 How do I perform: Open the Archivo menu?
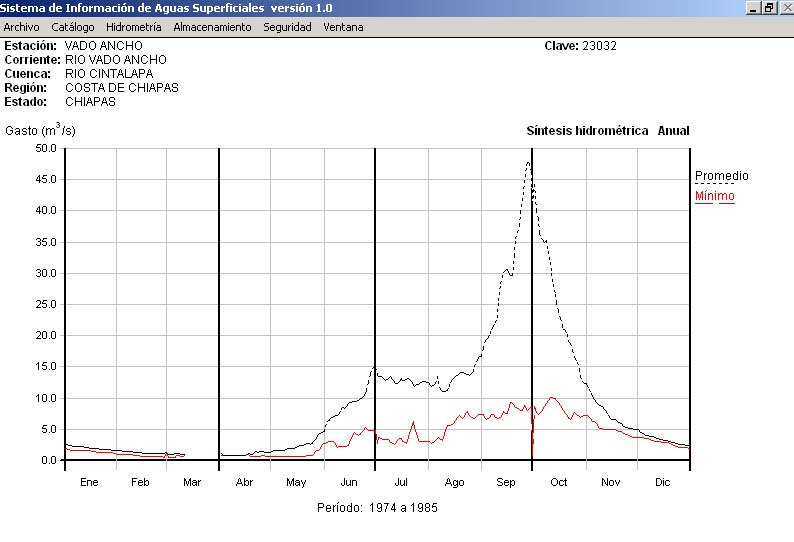tap(21, 27)
